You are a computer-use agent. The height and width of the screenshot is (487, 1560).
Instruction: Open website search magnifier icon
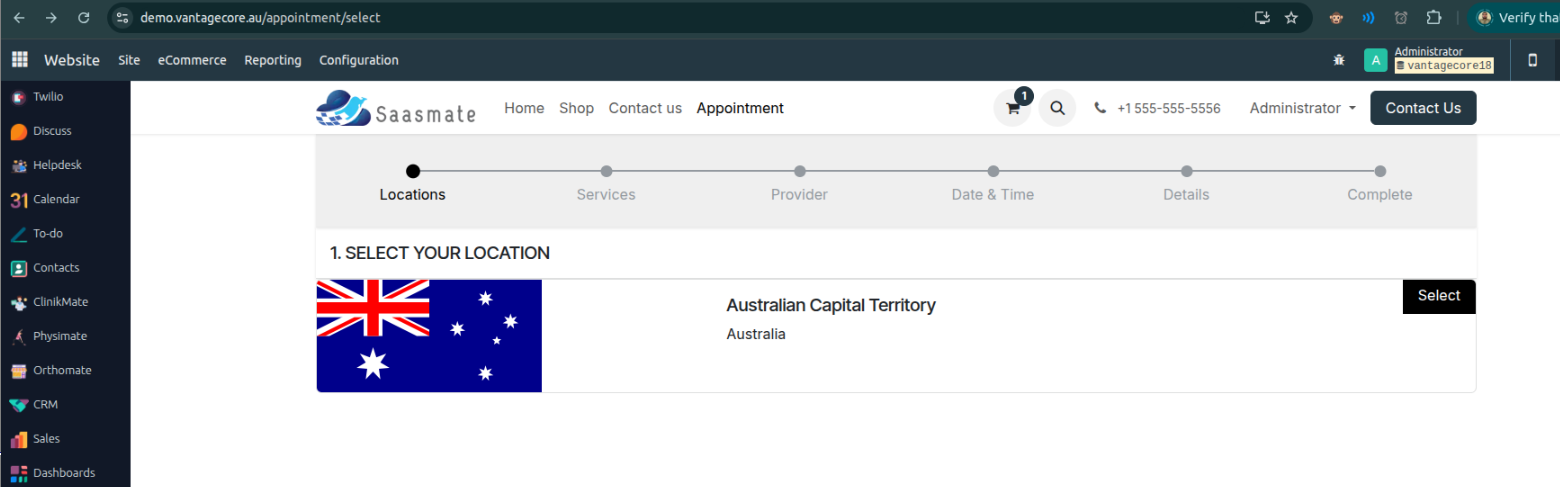point(1057,108)
